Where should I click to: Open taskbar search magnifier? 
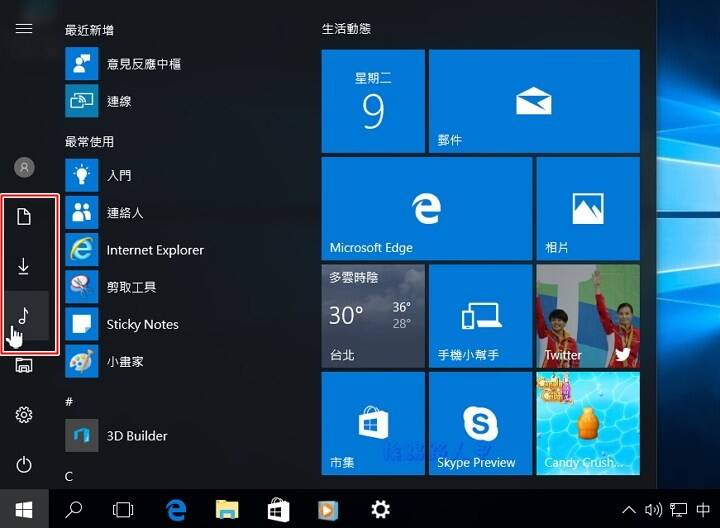coord(73,509)
